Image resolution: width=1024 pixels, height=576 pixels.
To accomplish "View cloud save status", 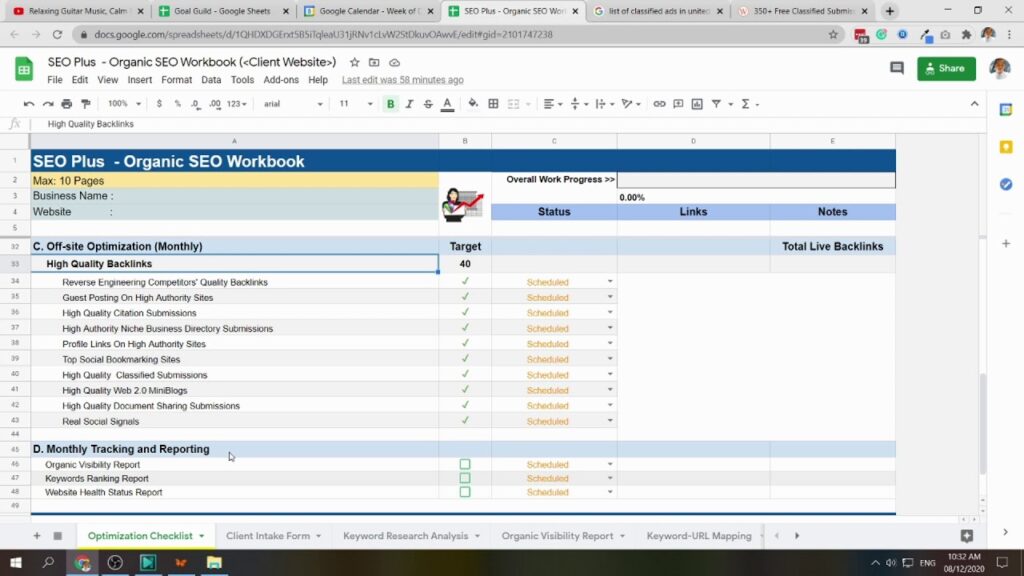I will pos(394,63).
